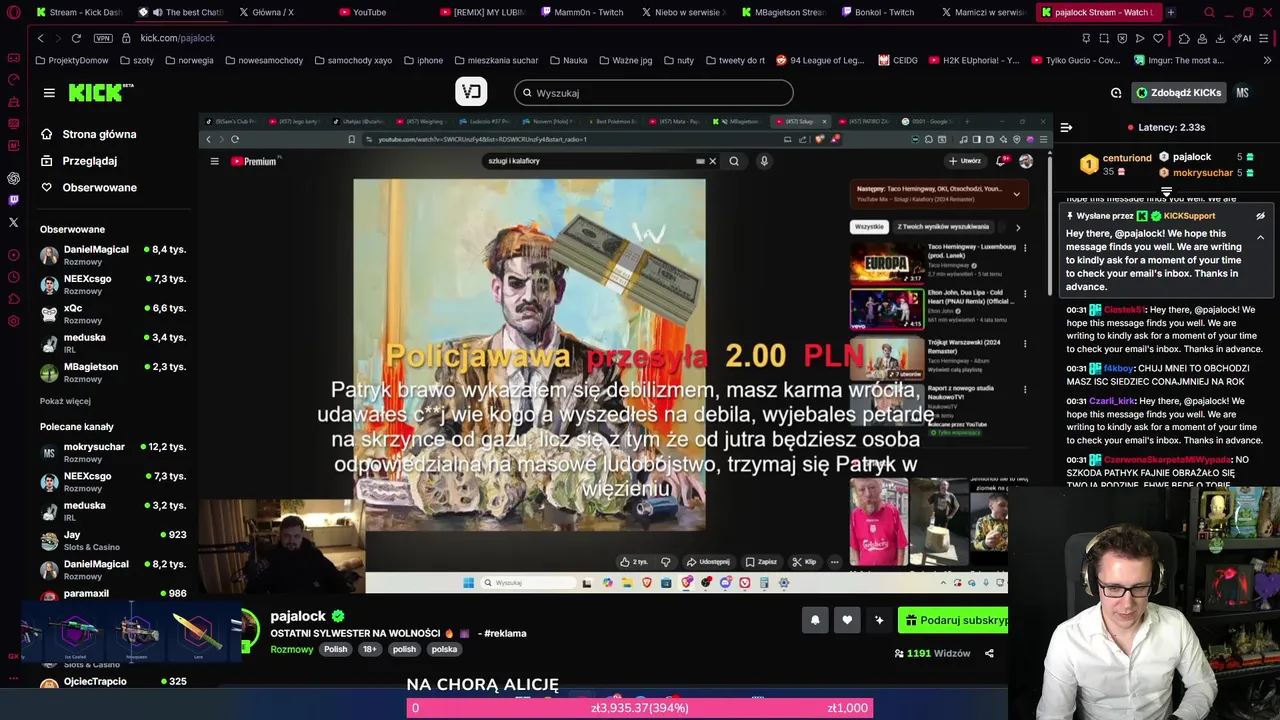This screenshot has width=1280, height=720.
Task: Open followed channel MBagietson
Action: click(x=113, y=372)
